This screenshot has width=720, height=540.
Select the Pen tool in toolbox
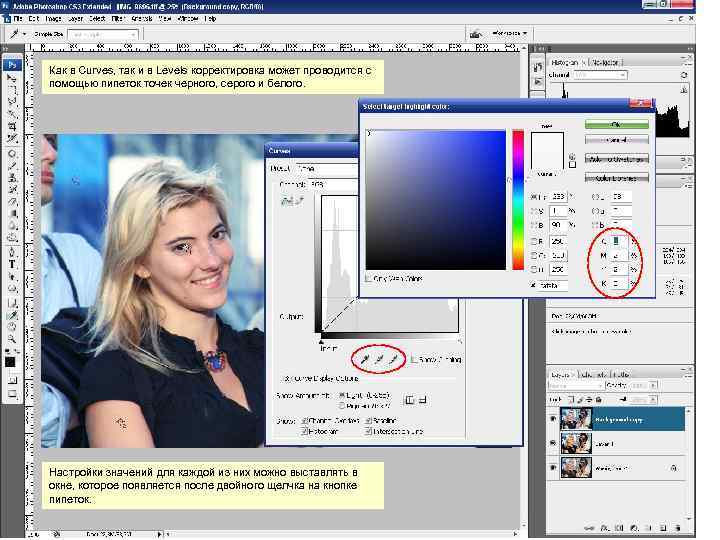[x=11, y=252]
